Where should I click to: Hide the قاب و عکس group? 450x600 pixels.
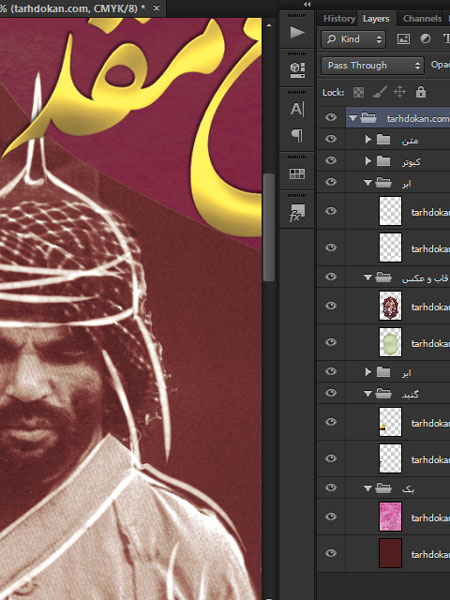[331, 276]
